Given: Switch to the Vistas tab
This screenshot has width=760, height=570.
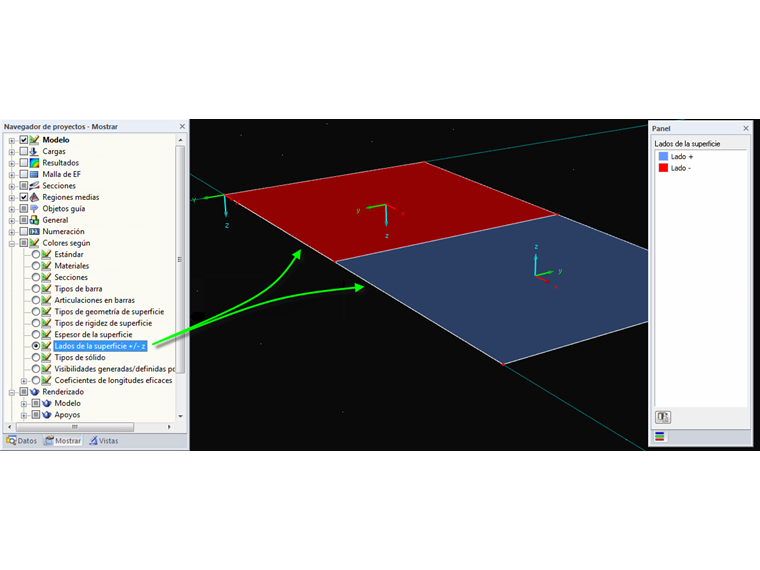Looking at the screenshot, I should click(104, 441).
